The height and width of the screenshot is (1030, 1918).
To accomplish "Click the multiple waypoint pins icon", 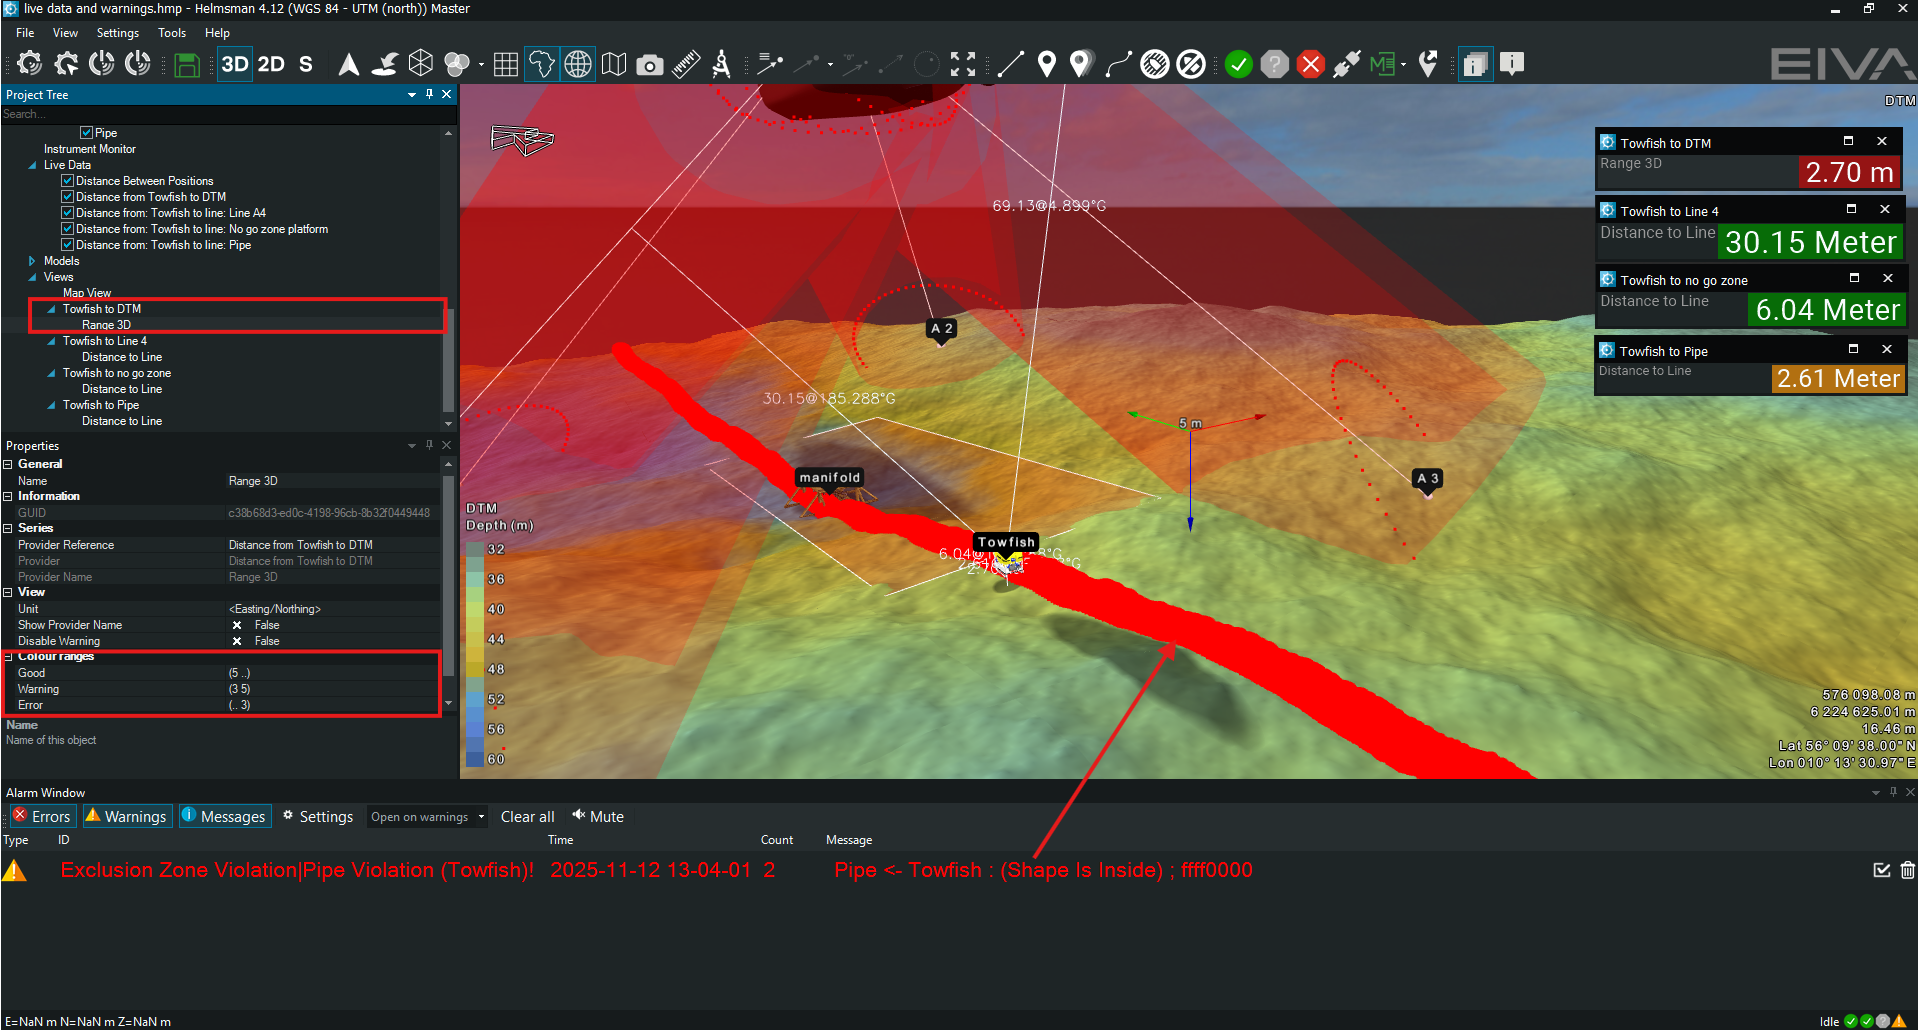I will click(1081, 65).
